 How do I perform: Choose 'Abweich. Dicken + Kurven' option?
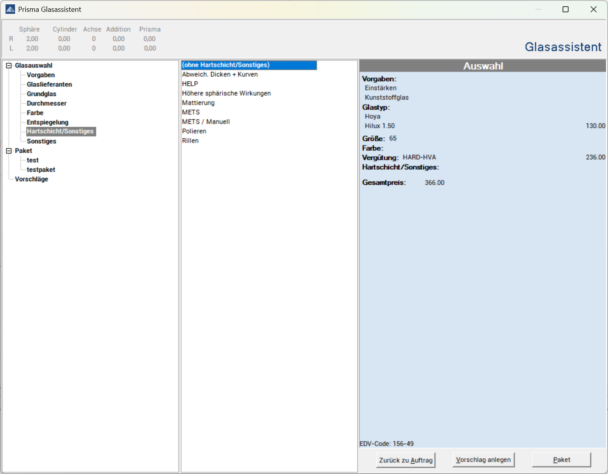pyautogui.click(x=219, y=75)
